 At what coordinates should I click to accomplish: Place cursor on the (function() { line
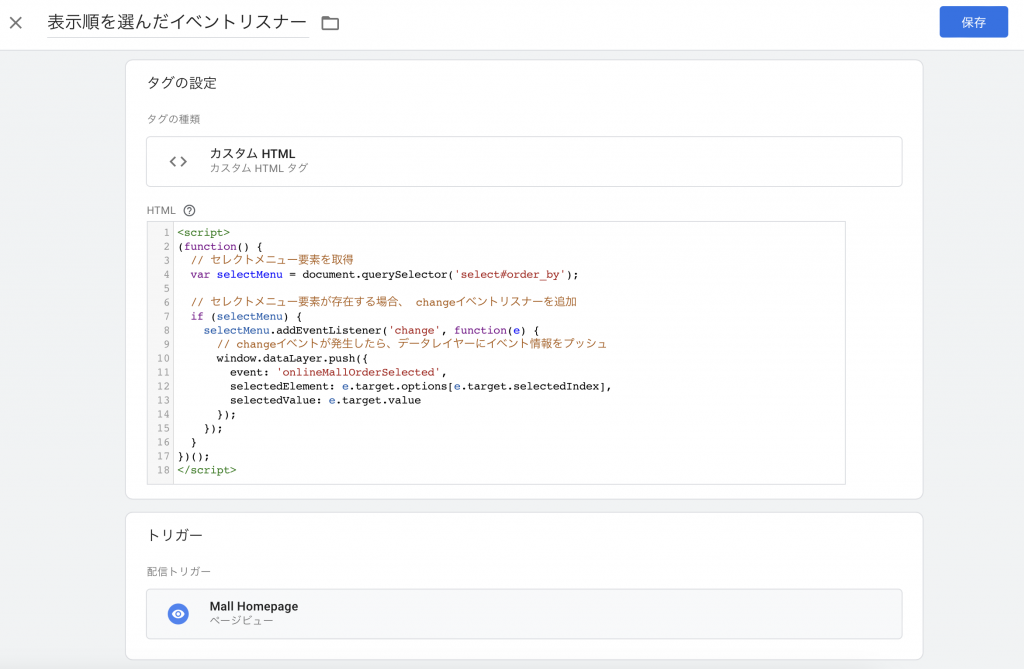point(219,246)
